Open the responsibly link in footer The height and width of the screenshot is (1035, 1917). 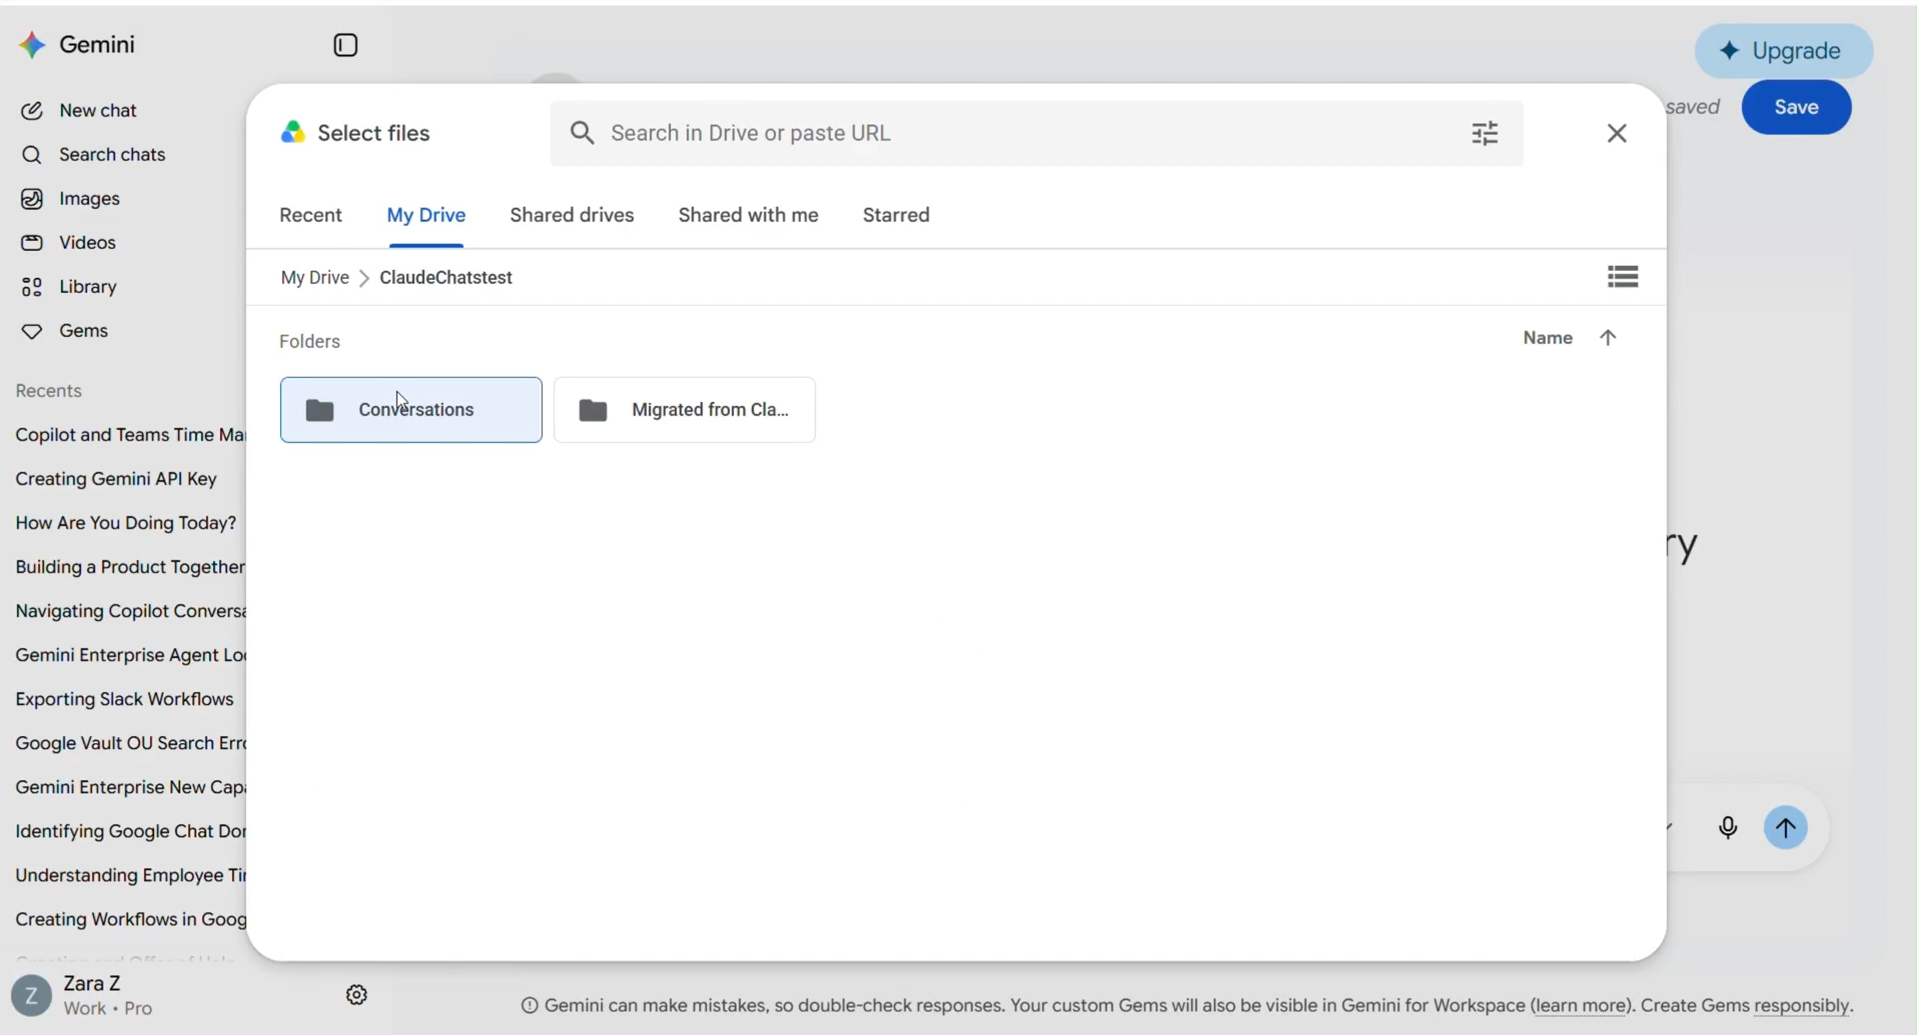[x=1801, y=1006]
